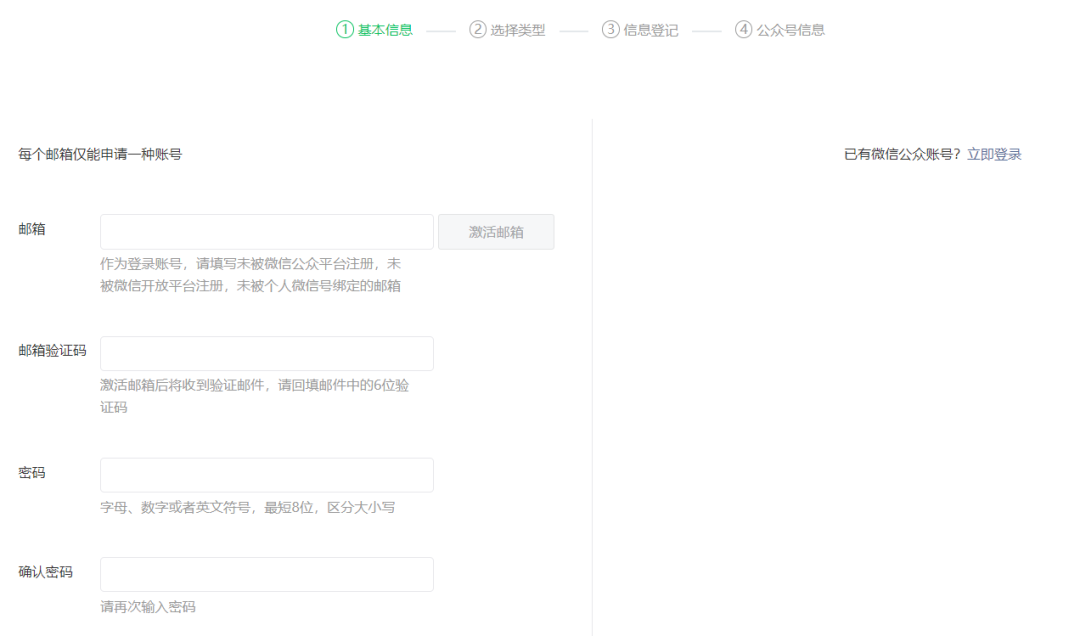Click the 确认密码 confirm password field

click(x=267, y=575)
